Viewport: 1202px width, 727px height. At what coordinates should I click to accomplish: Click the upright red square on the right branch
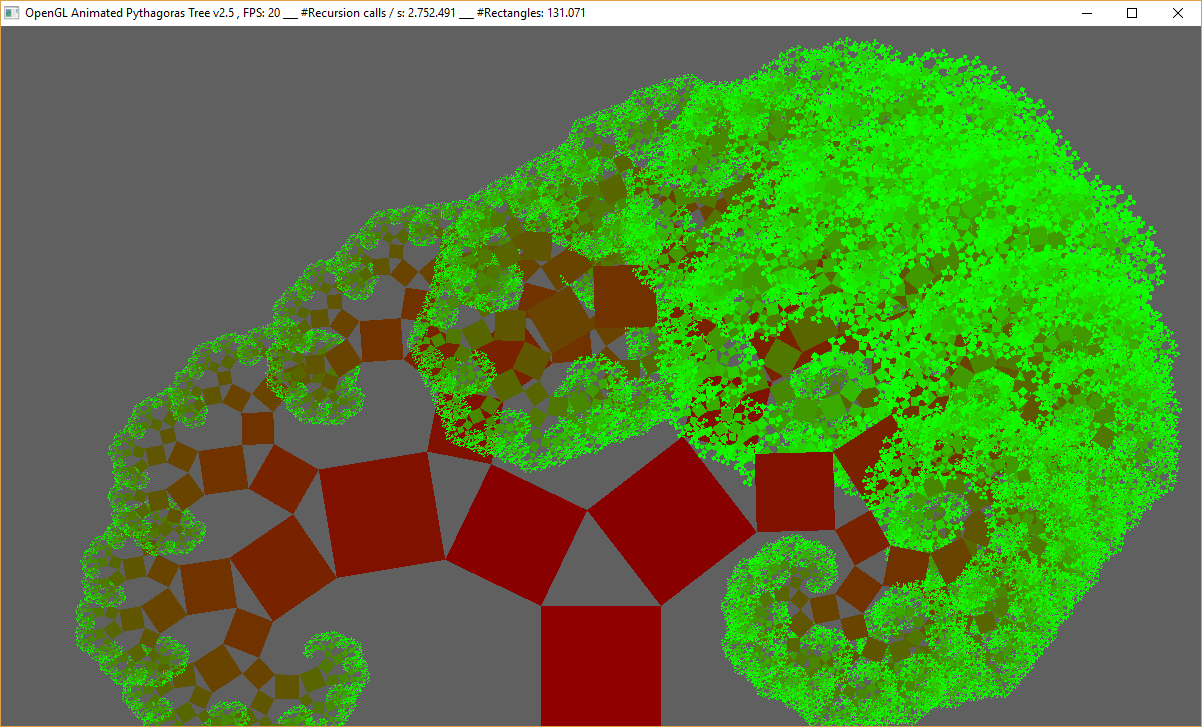coord(794,491)
